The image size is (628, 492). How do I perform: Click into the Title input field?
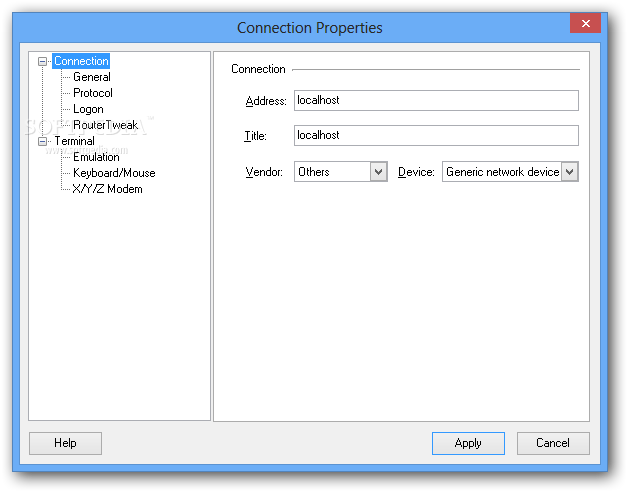click(x=436, y=135)
